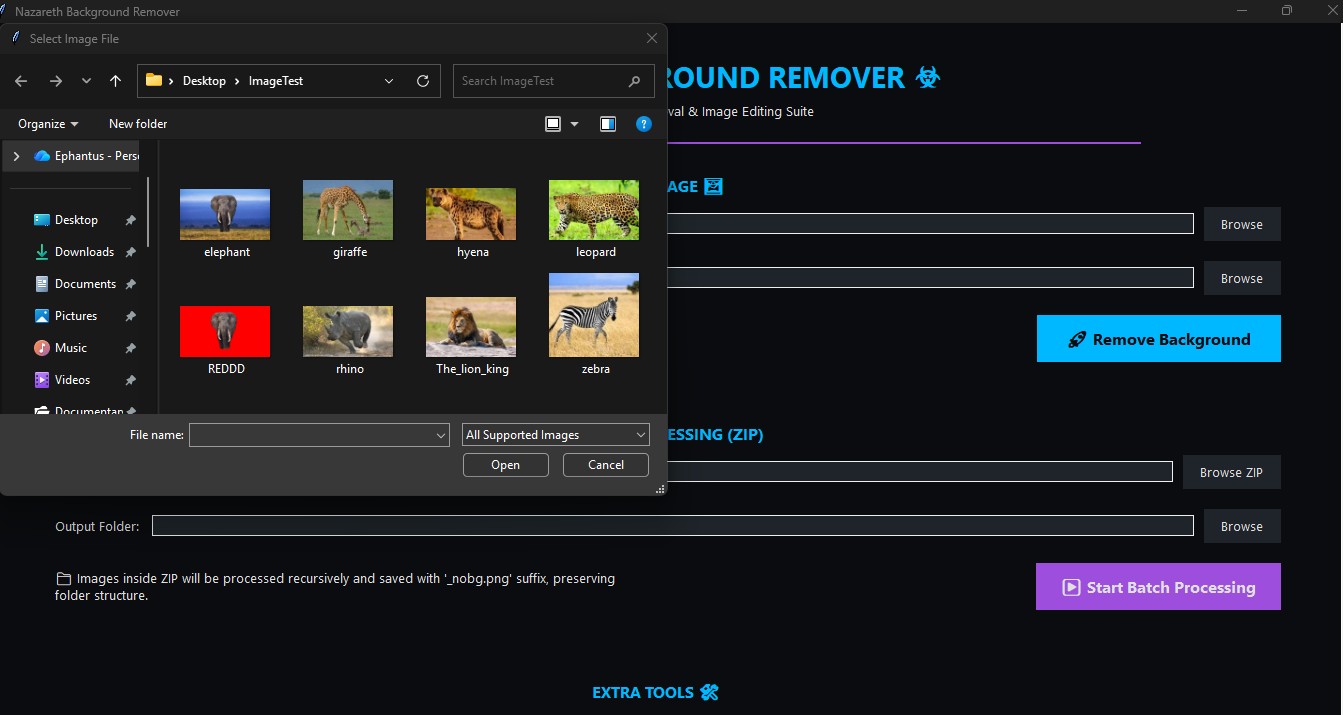
Task: Open the file dialog Help icon
Action: [x=644, y=124]
